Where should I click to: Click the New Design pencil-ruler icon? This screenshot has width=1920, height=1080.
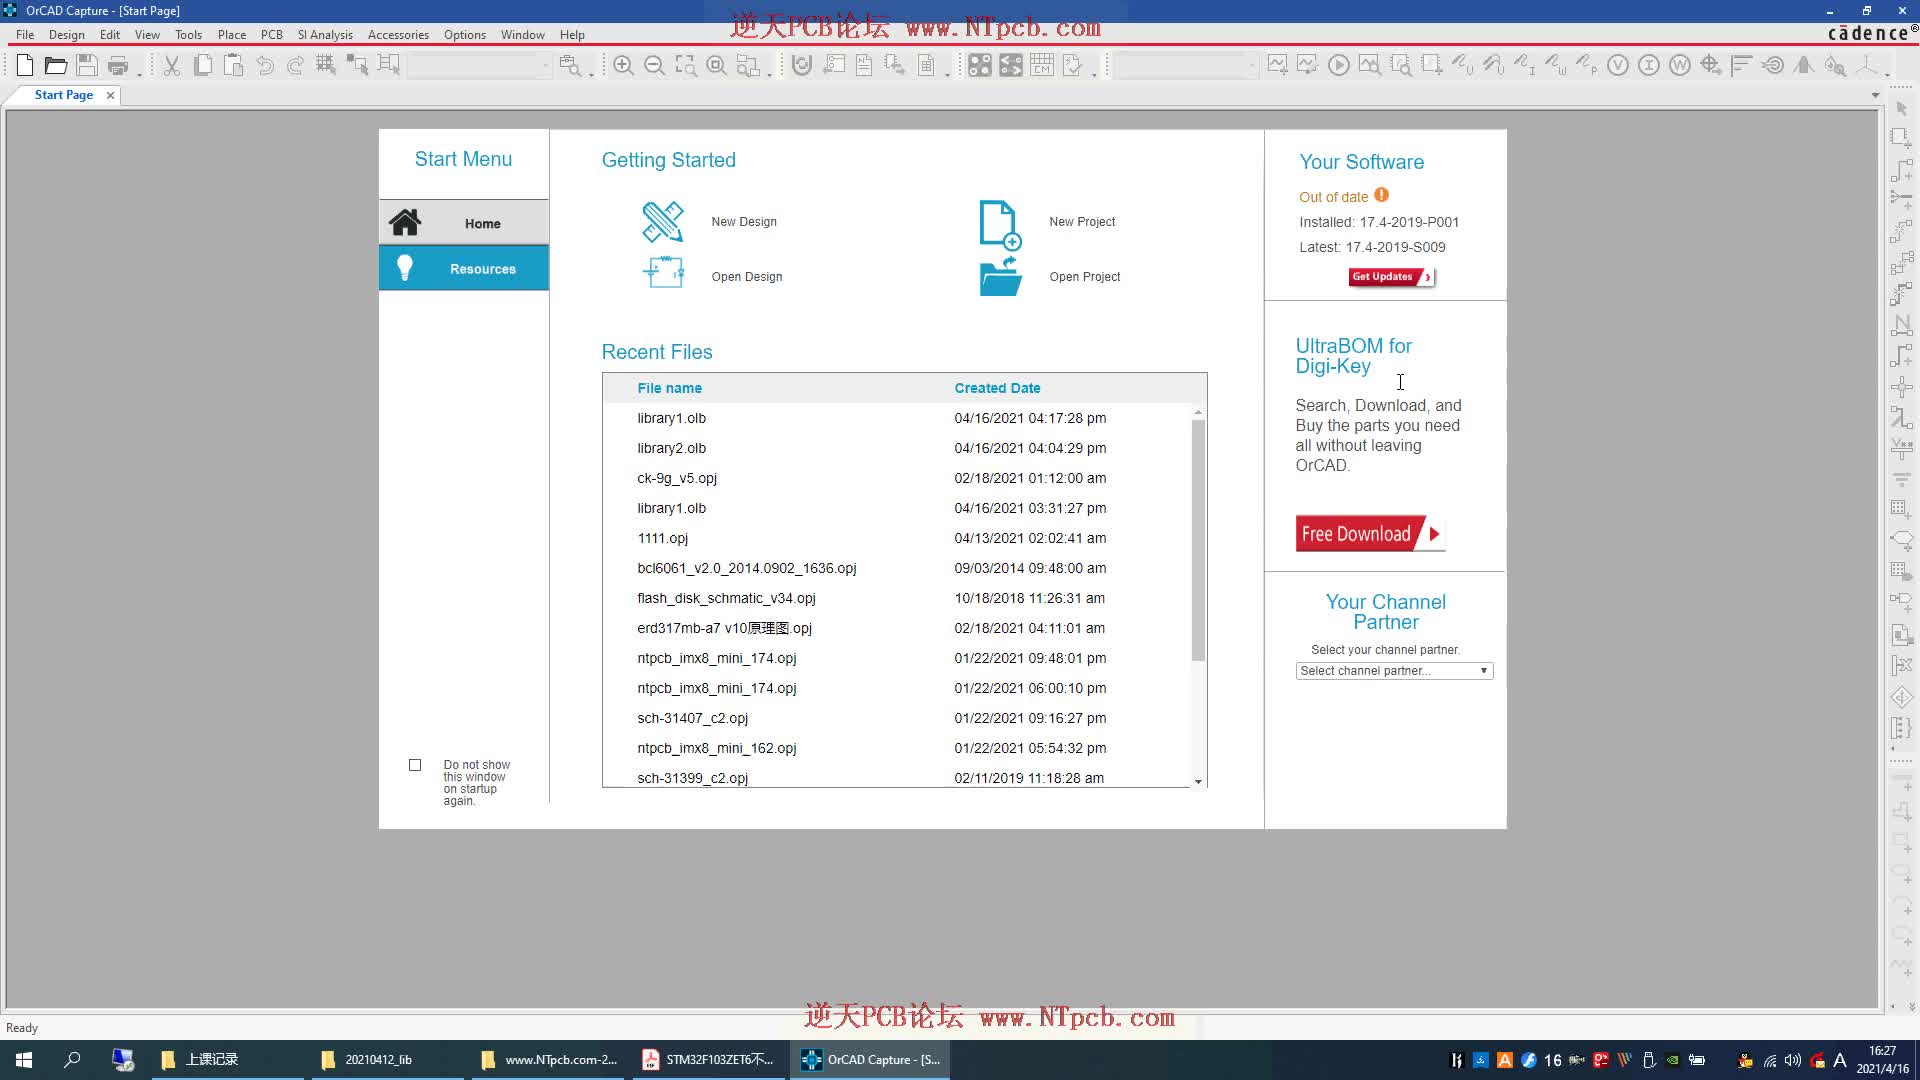pos(662,222)
